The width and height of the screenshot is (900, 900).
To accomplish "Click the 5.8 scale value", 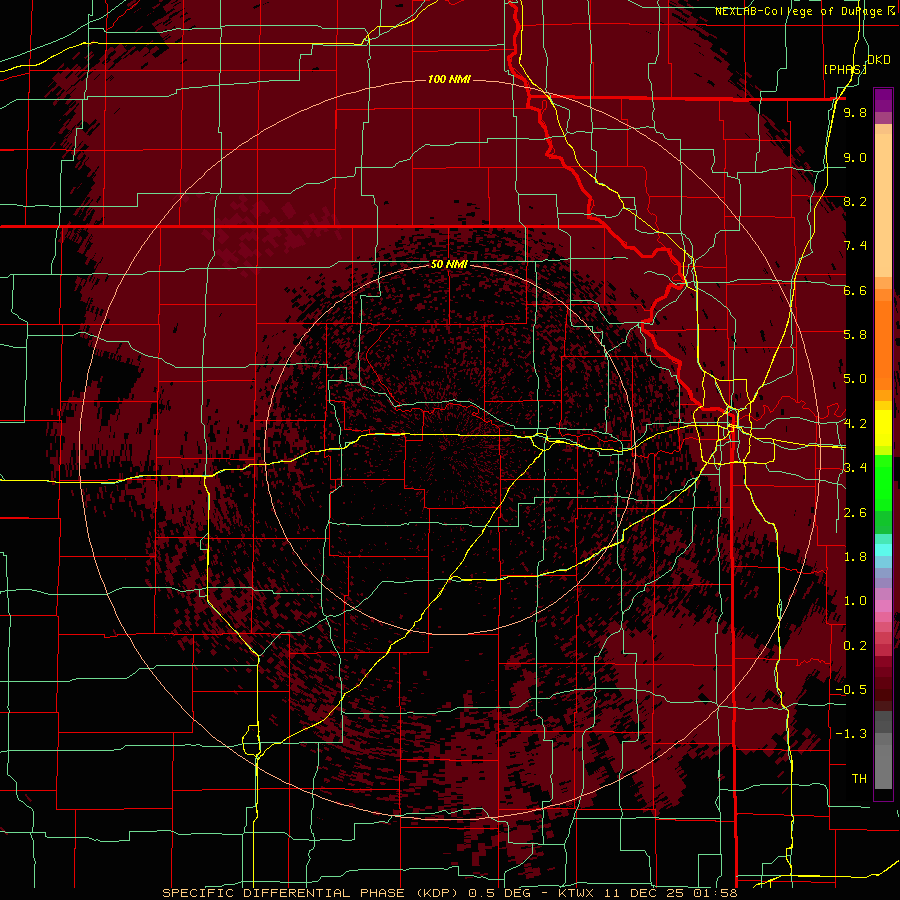I will click(855, 335).
